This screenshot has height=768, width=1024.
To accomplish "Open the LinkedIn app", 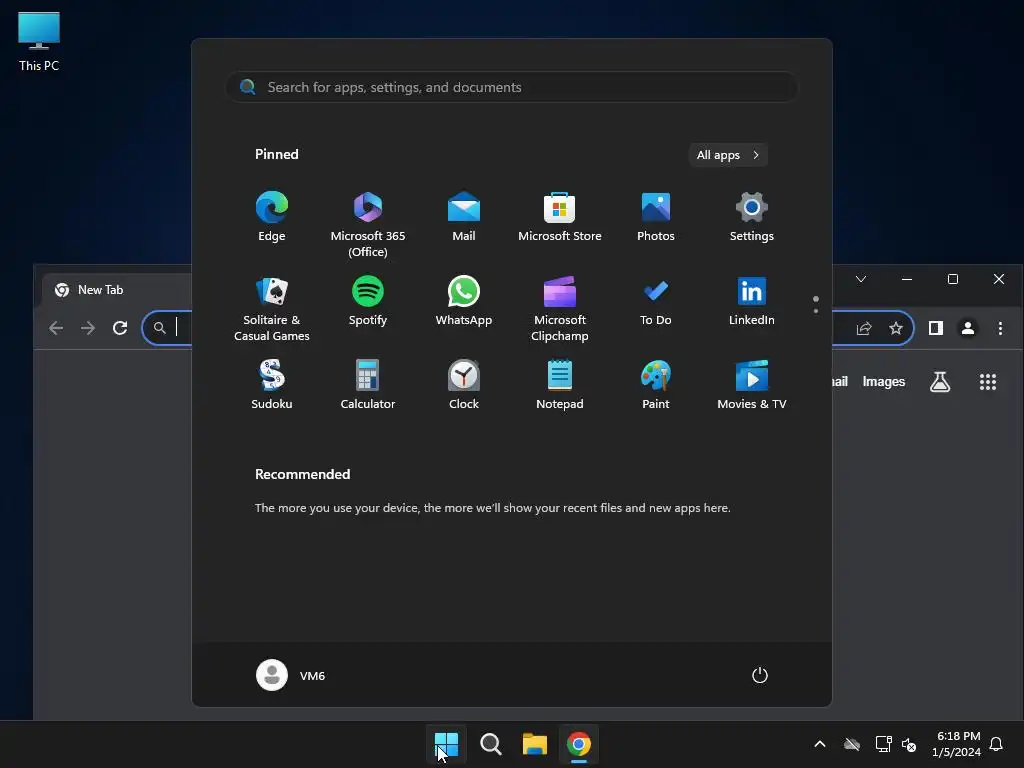I will tap(752, 302).
